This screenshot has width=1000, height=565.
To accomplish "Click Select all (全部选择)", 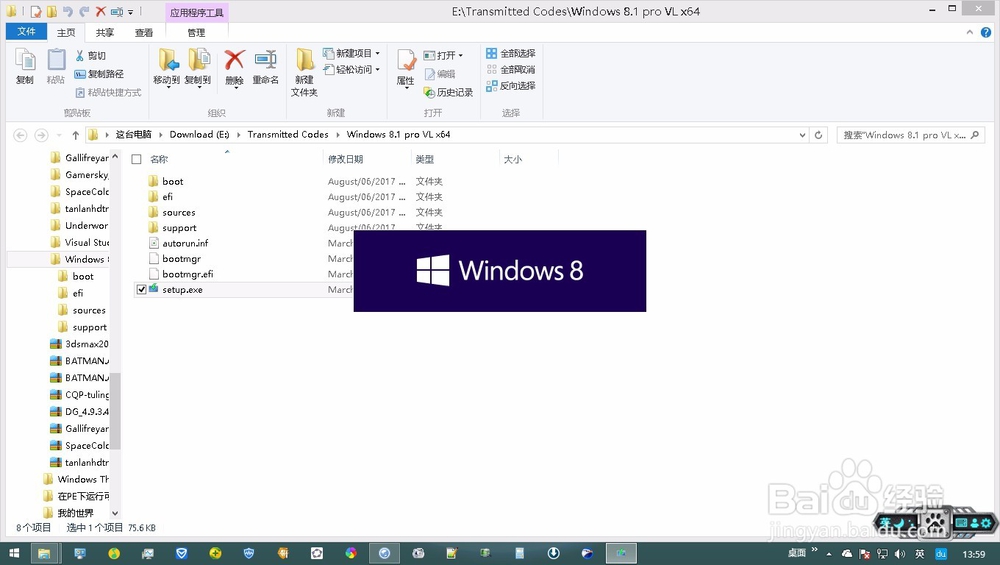I will point(511,54).
